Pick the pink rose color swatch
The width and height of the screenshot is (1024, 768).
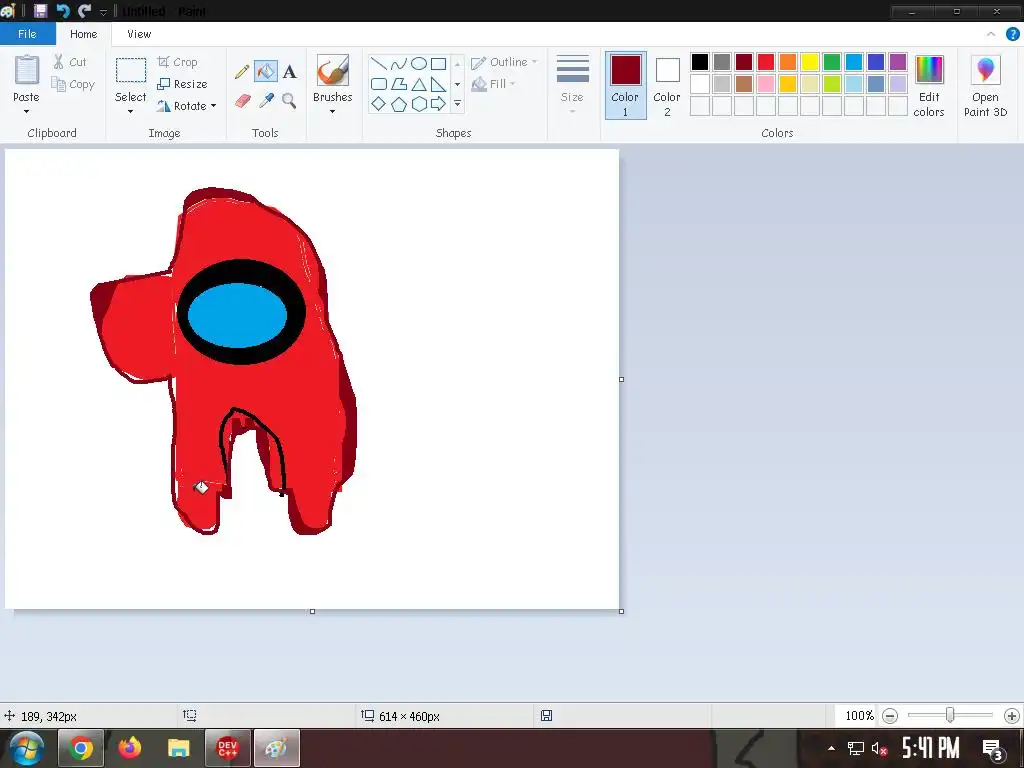pos(765,84)
